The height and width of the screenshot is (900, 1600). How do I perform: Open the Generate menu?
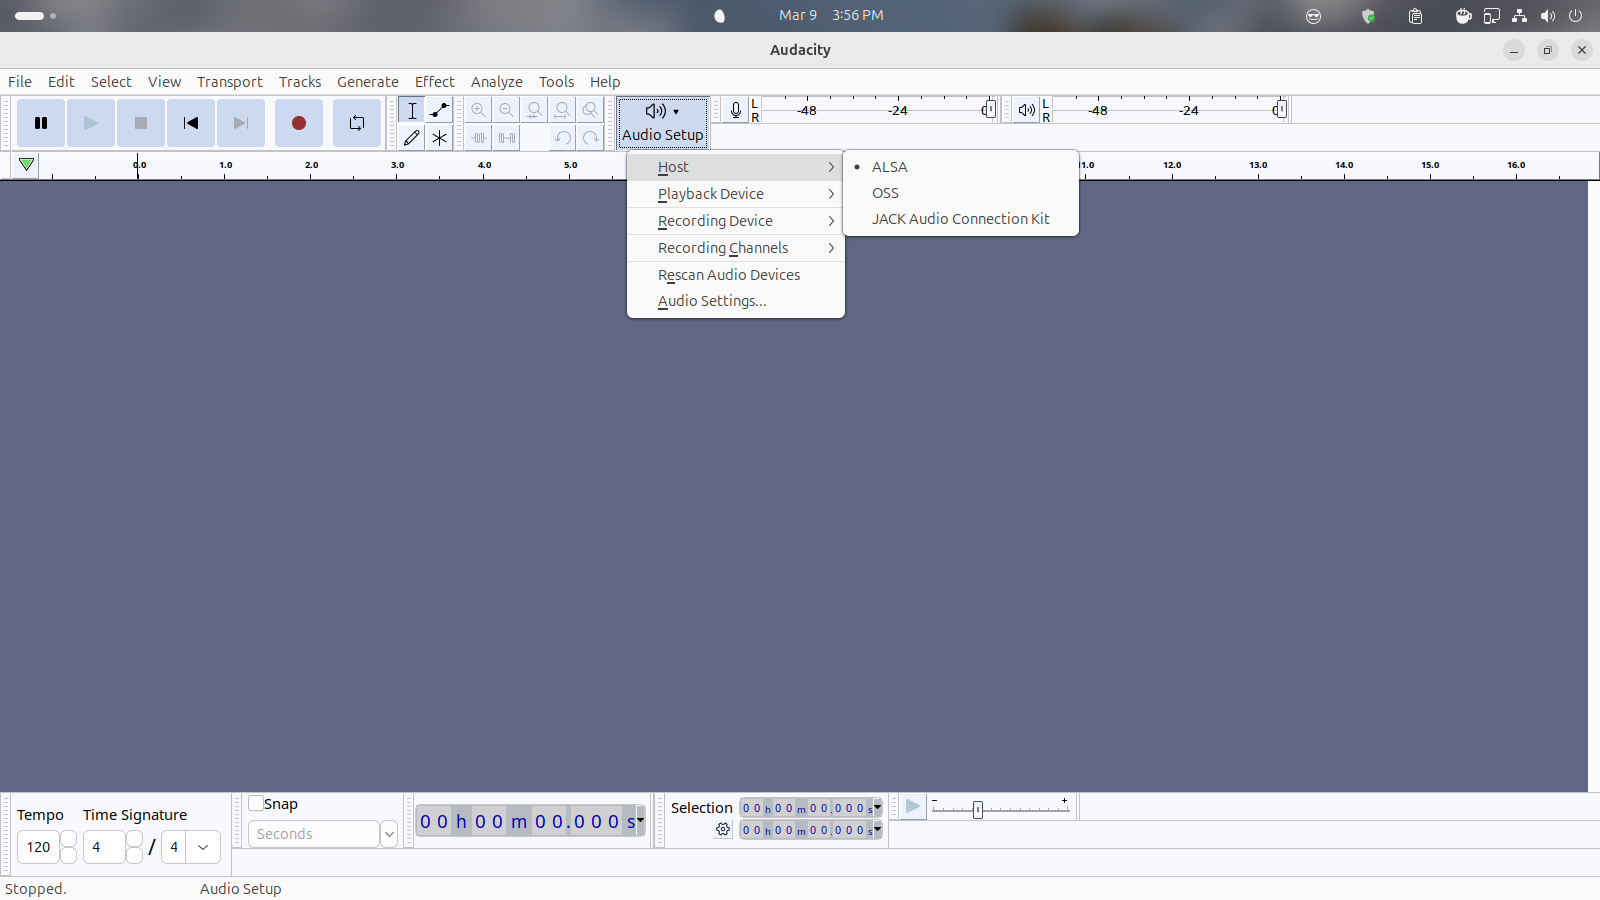click(x=367, y=82)
